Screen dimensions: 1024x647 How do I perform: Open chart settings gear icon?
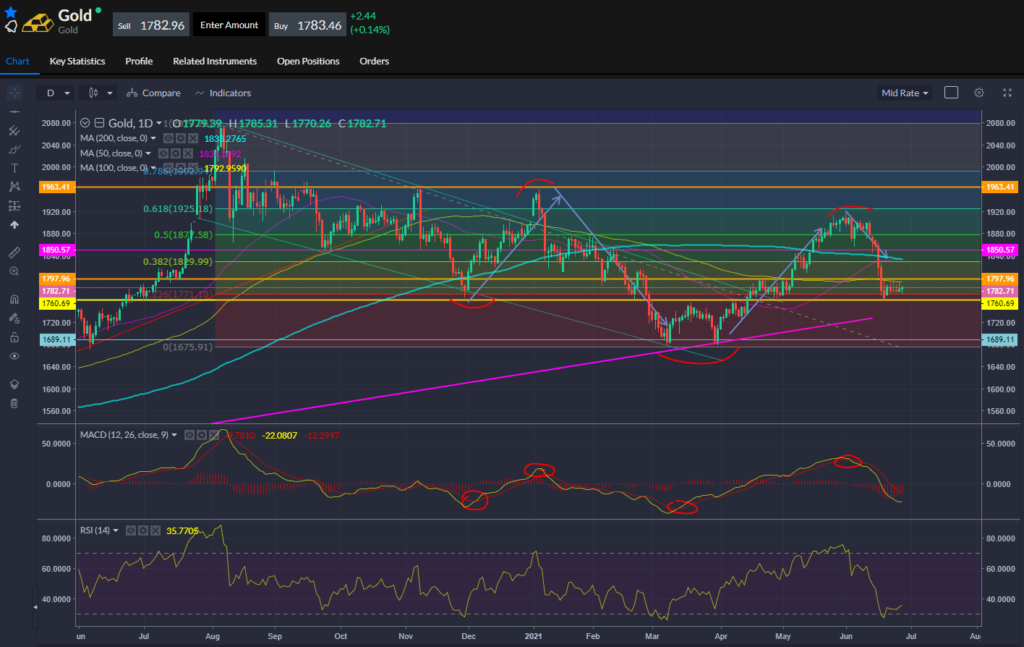coord(979,93)
